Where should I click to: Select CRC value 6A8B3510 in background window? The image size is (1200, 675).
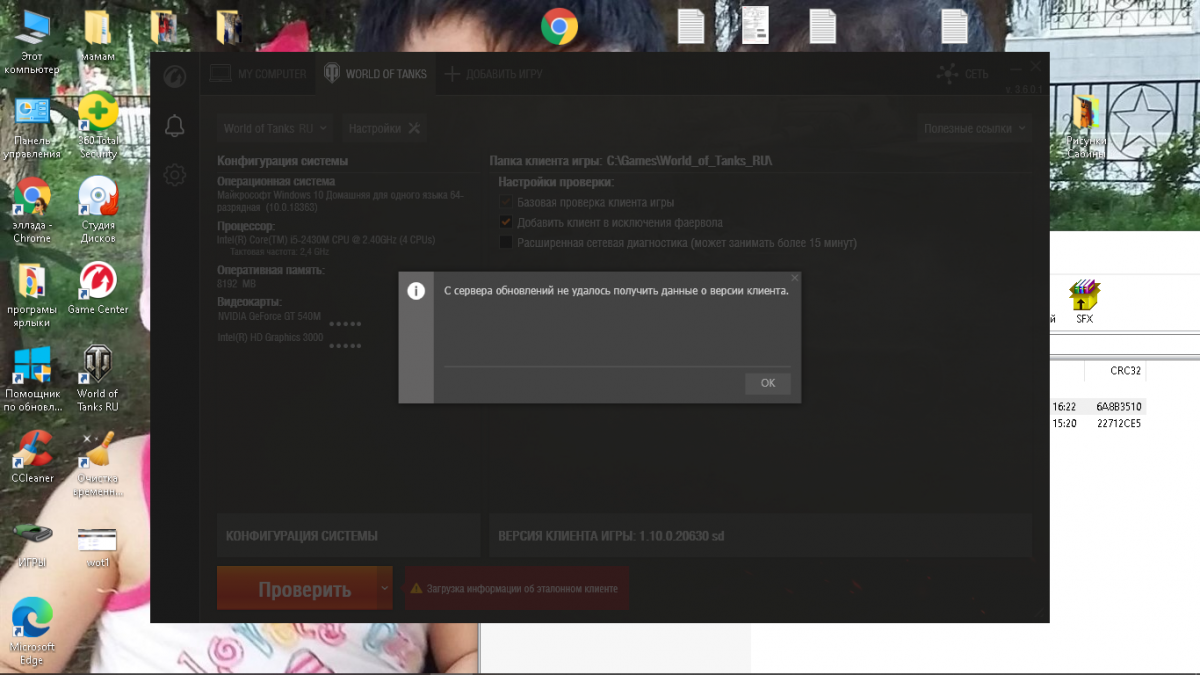pos(1118,407)
